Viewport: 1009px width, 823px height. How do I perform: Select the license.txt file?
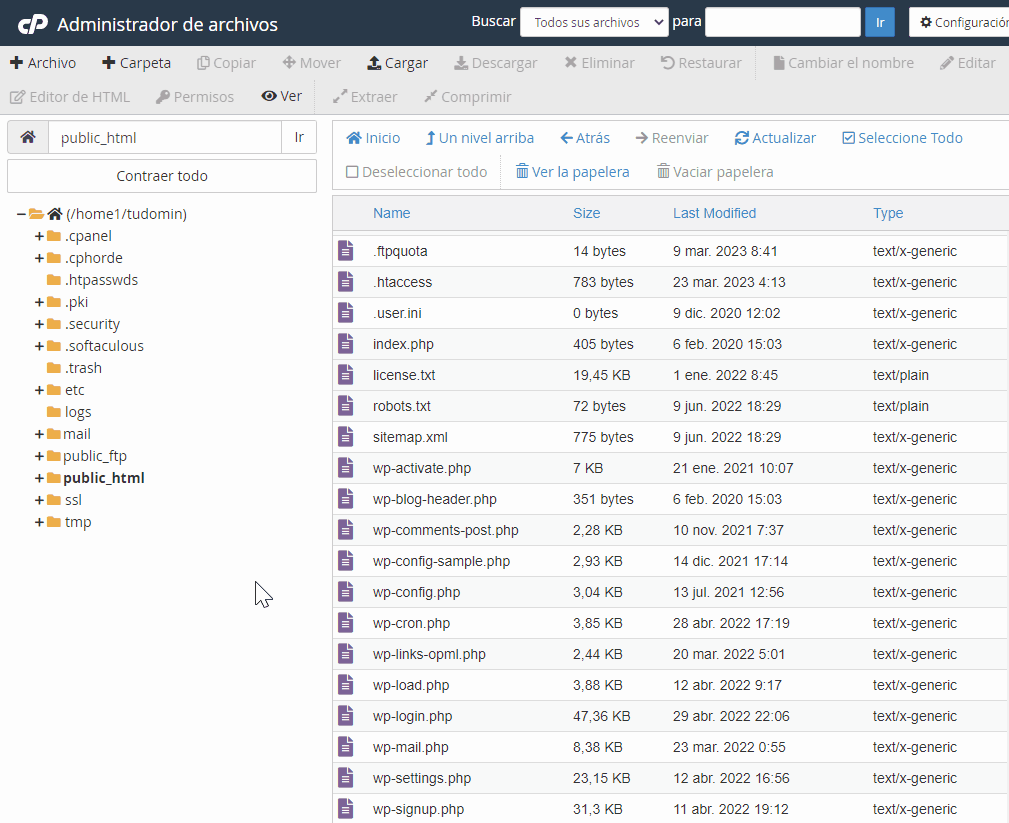[x=669, y=375]
